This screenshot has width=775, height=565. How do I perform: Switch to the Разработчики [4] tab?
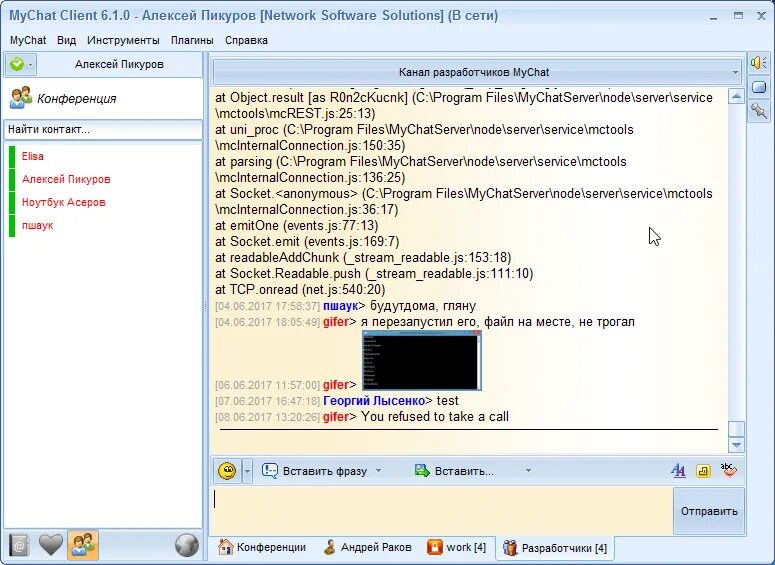tap(555, 548)
